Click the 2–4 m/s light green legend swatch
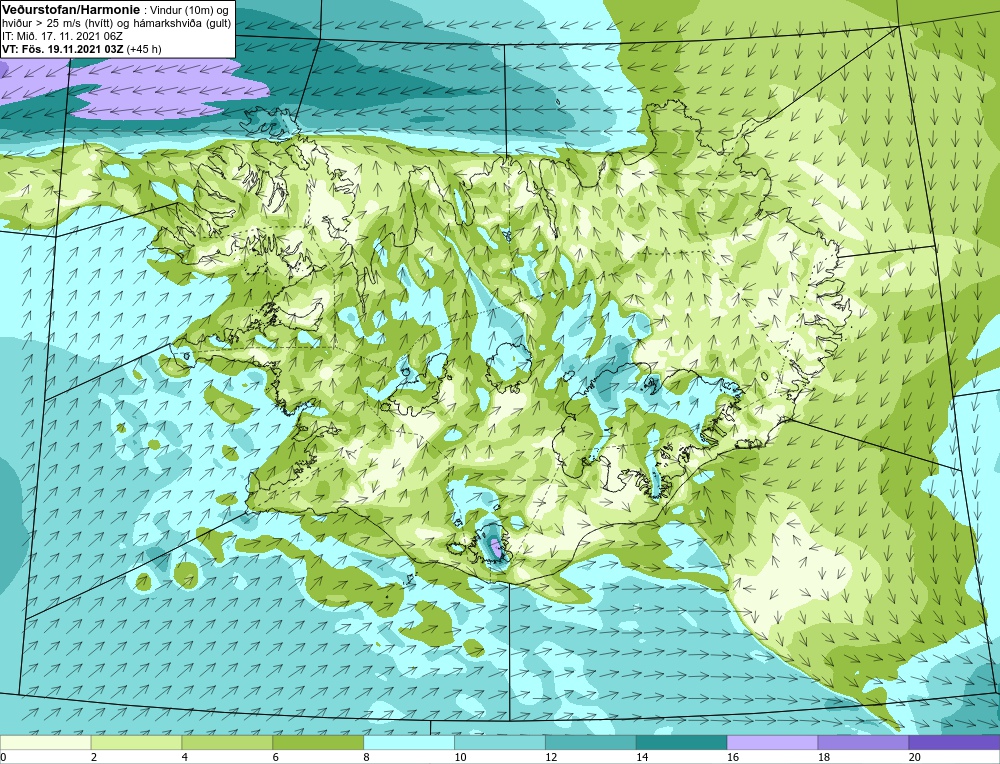This screenshot has width=1000, height=764. click(x=136, y=742)
